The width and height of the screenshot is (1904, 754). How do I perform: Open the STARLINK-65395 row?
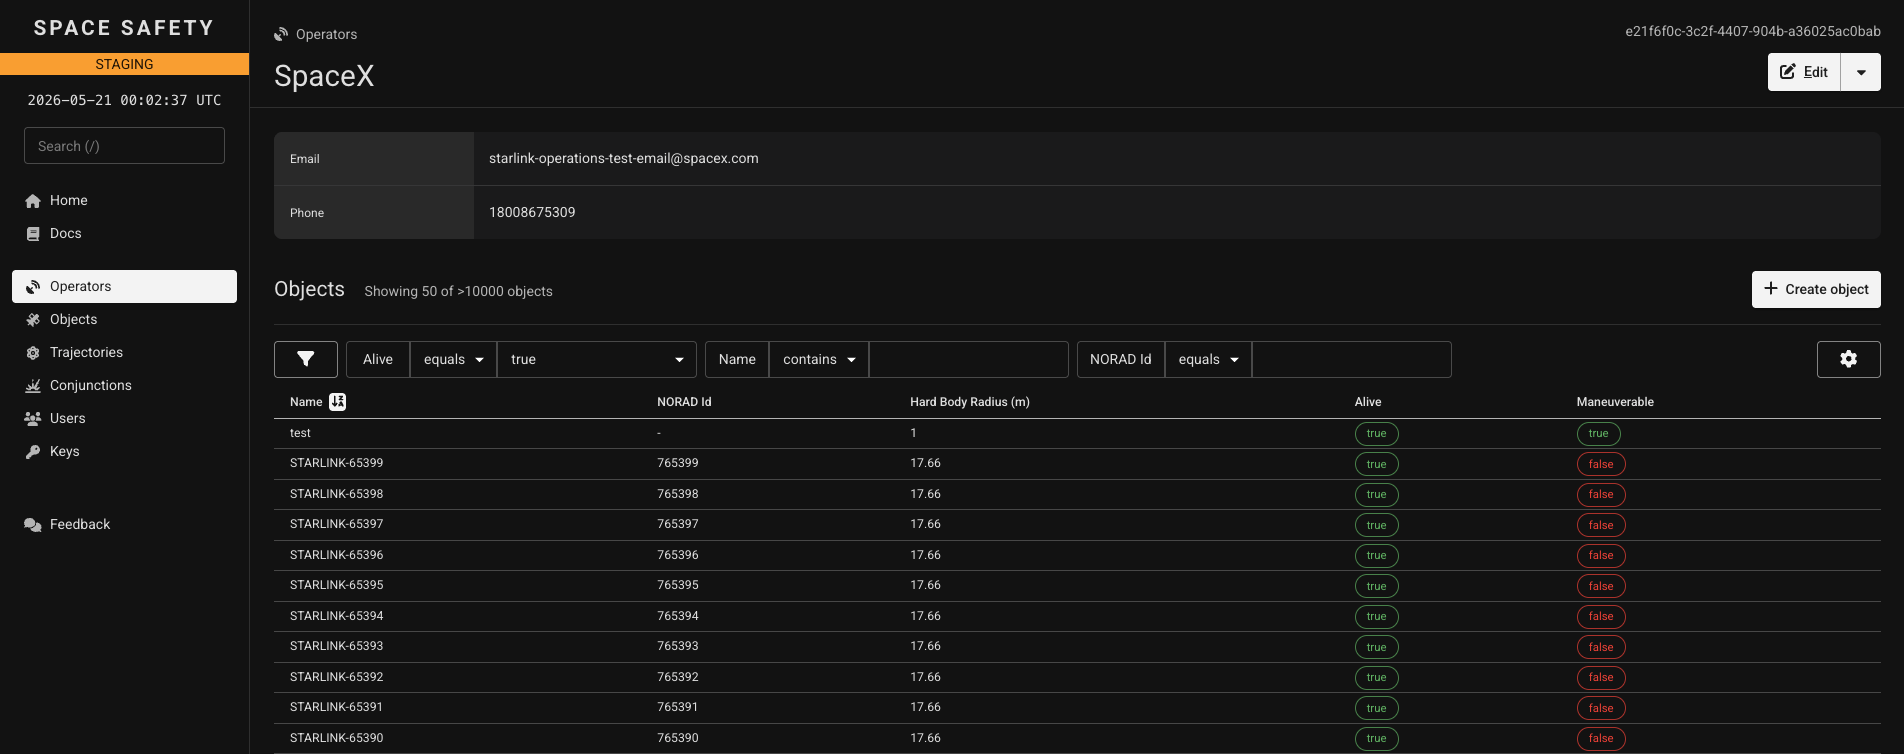1077,586
